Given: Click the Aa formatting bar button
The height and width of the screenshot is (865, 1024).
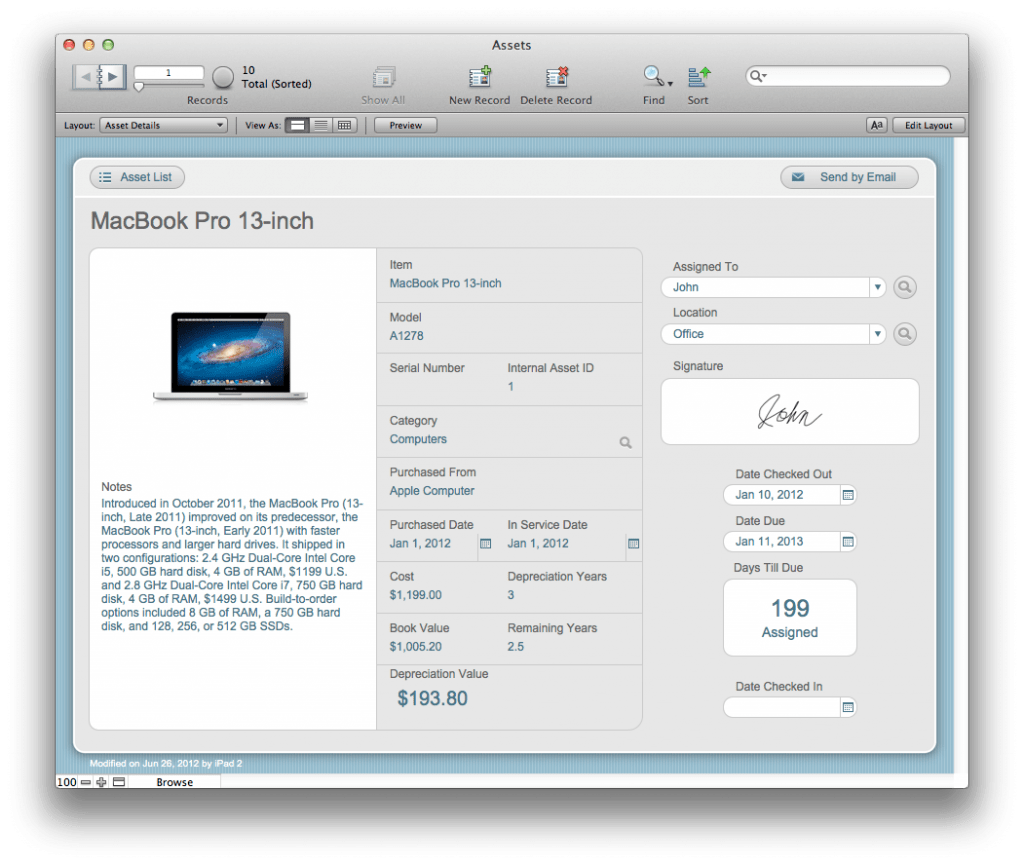Looking at the screenshot, I should coord(876,125).
